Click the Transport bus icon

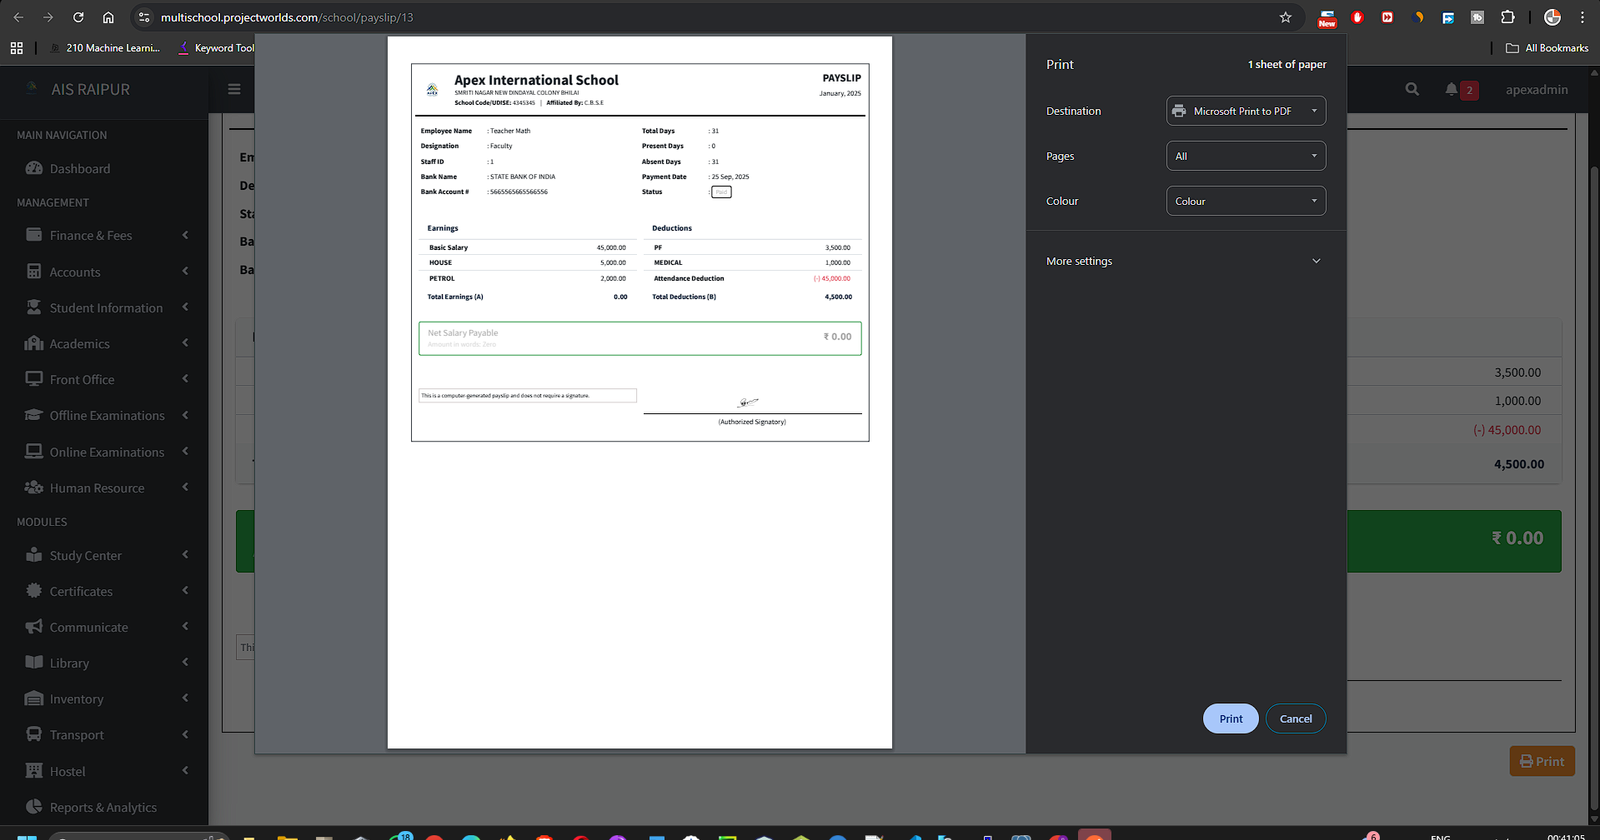coord(34,735)
